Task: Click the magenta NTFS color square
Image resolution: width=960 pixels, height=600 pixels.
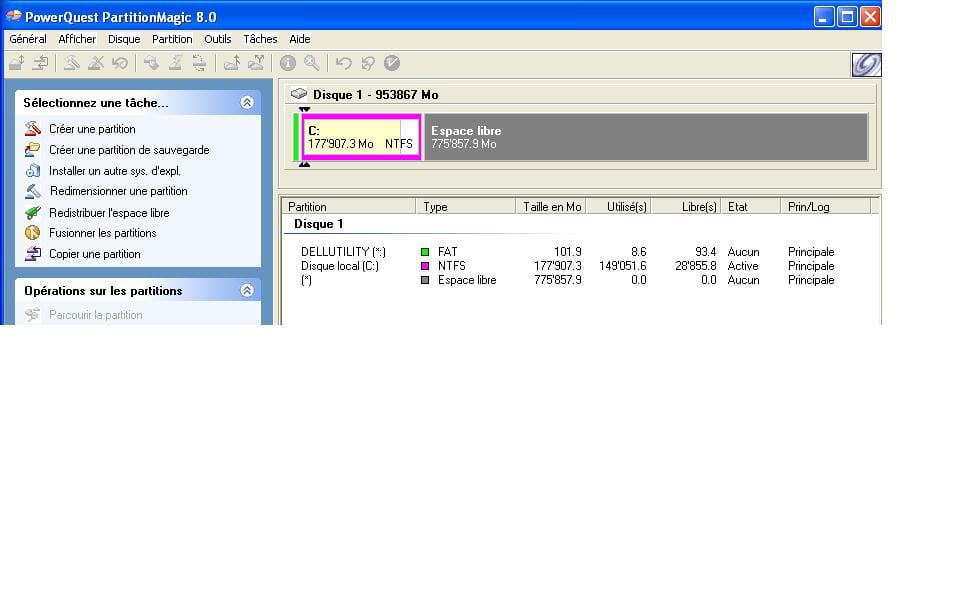Action: click(425, 266)
